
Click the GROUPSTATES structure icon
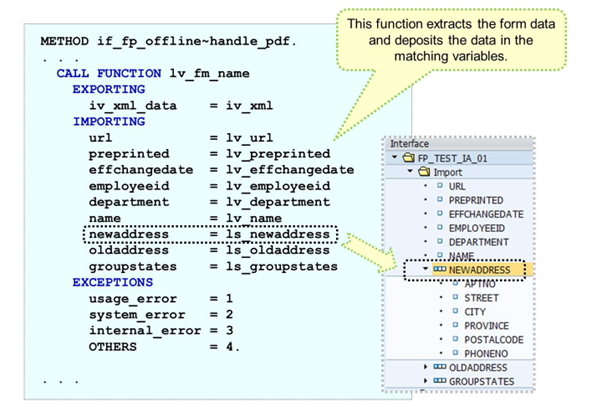441,381
